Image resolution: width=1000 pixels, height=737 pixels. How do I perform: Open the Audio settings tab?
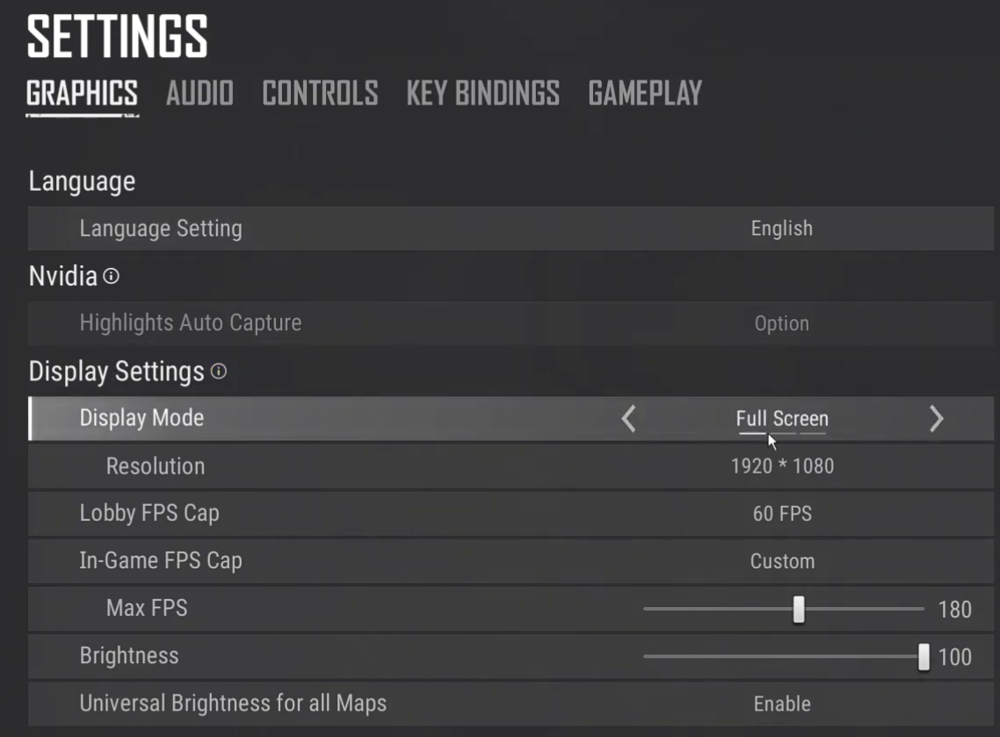pos(199,93)
